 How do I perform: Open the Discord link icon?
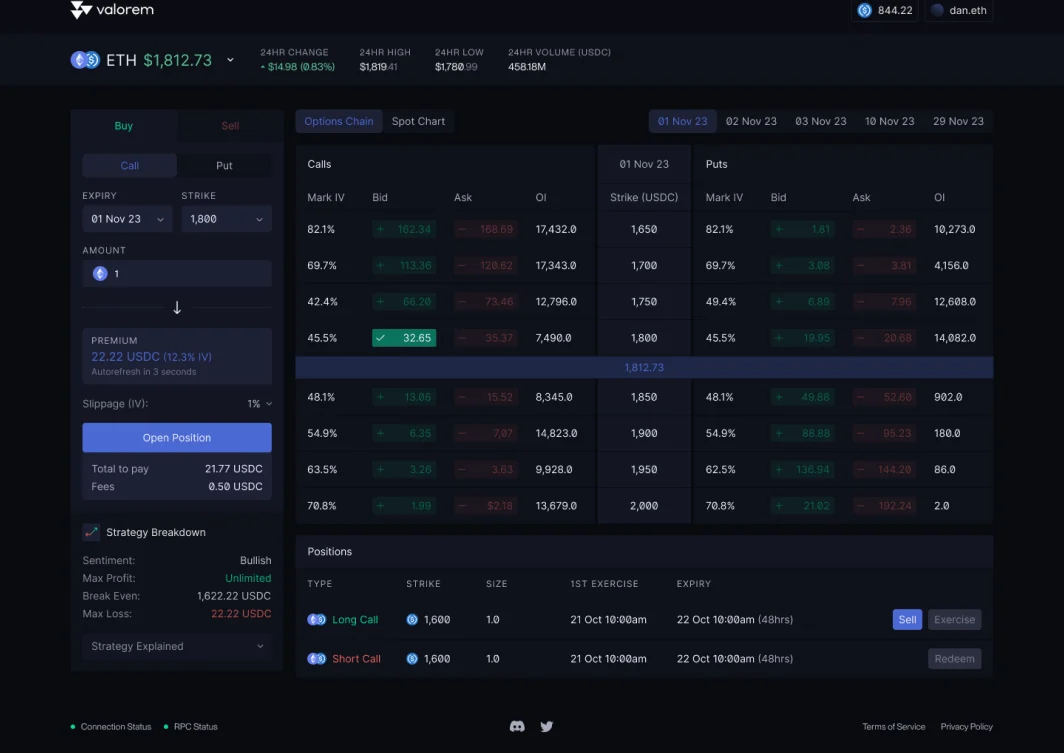[517, 727]
